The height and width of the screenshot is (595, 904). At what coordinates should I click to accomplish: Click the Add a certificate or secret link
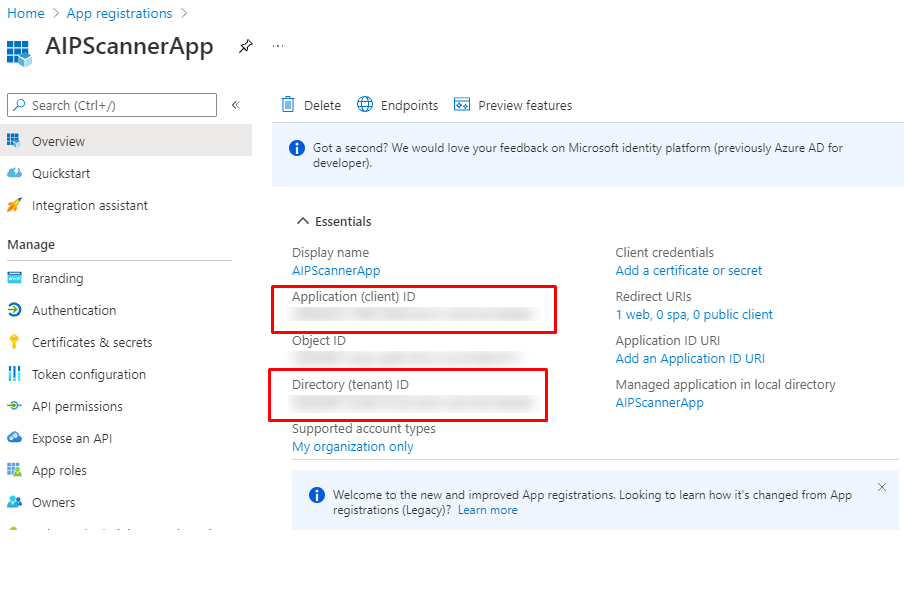click(688, 271)
